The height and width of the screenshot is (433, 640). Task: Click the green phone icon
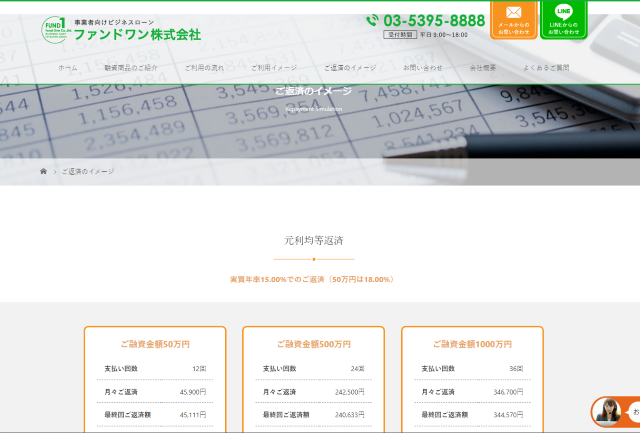(372, 20)
